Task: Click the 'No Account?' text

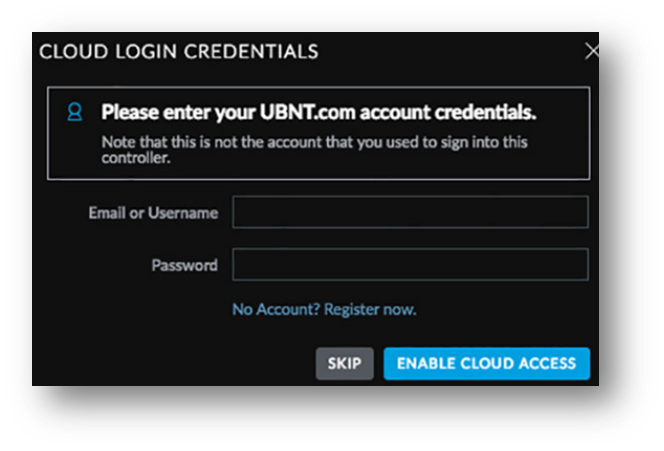Action: click(276, 310)
